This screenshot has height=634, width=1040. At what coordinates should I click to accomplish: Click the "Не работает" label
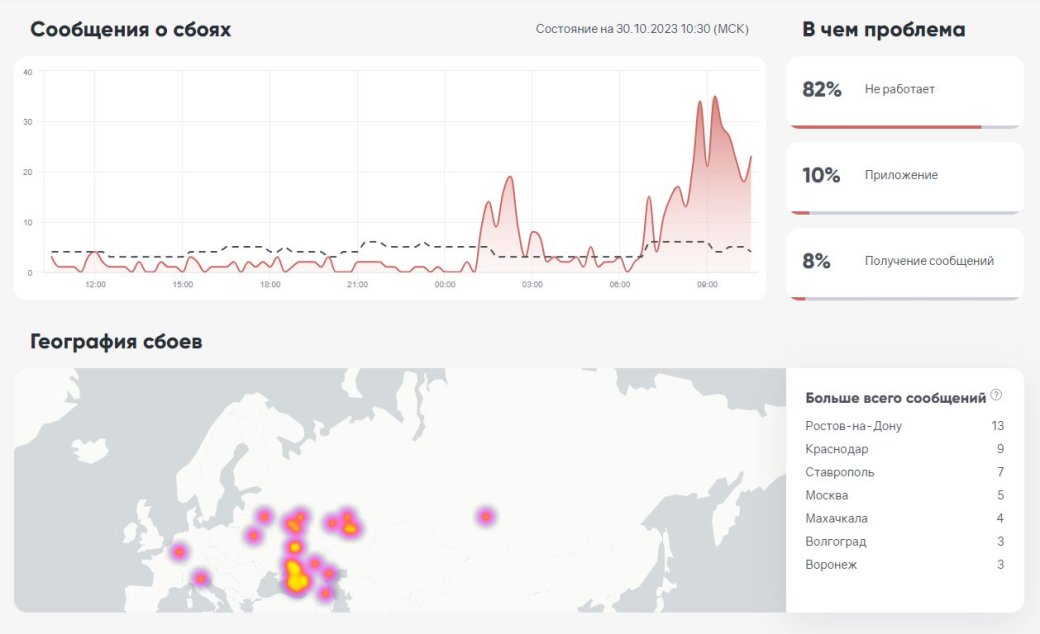point(899,90)
